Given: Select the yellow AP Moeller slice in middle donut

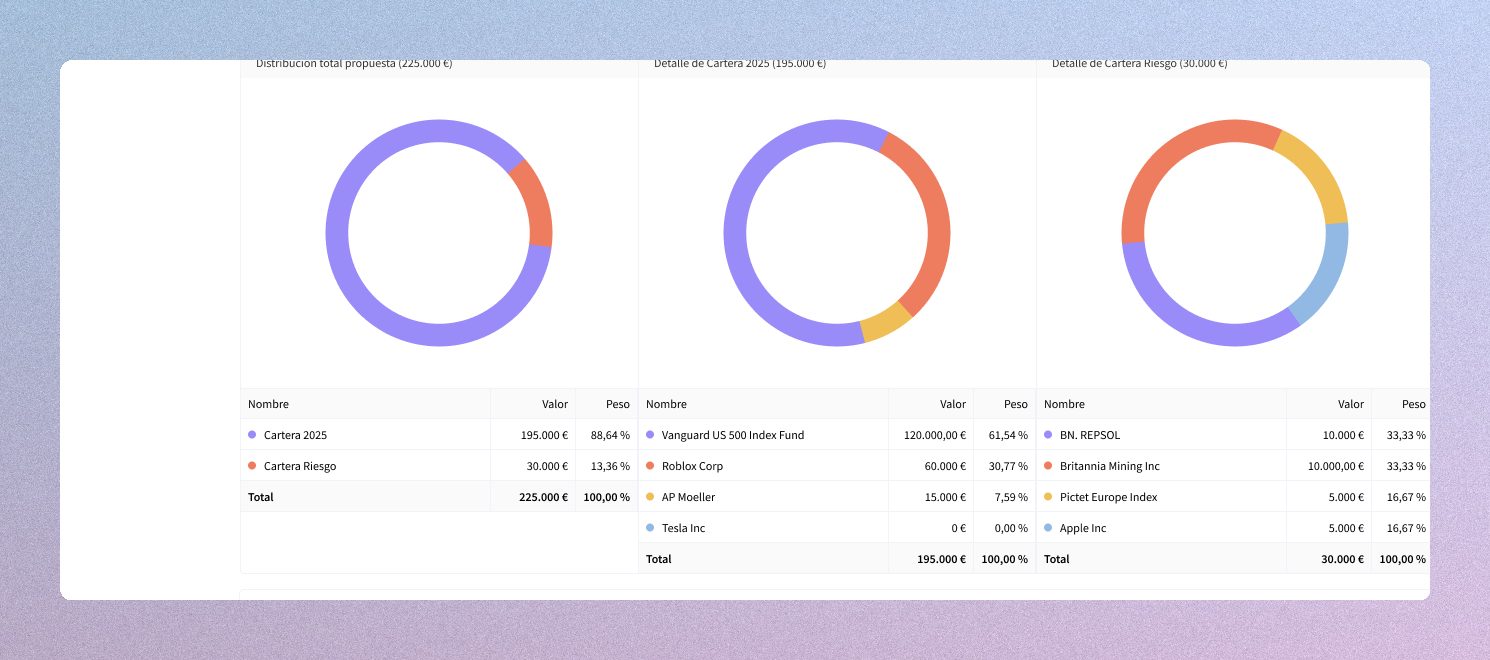Looking at the screenshot, I should 884,324.
